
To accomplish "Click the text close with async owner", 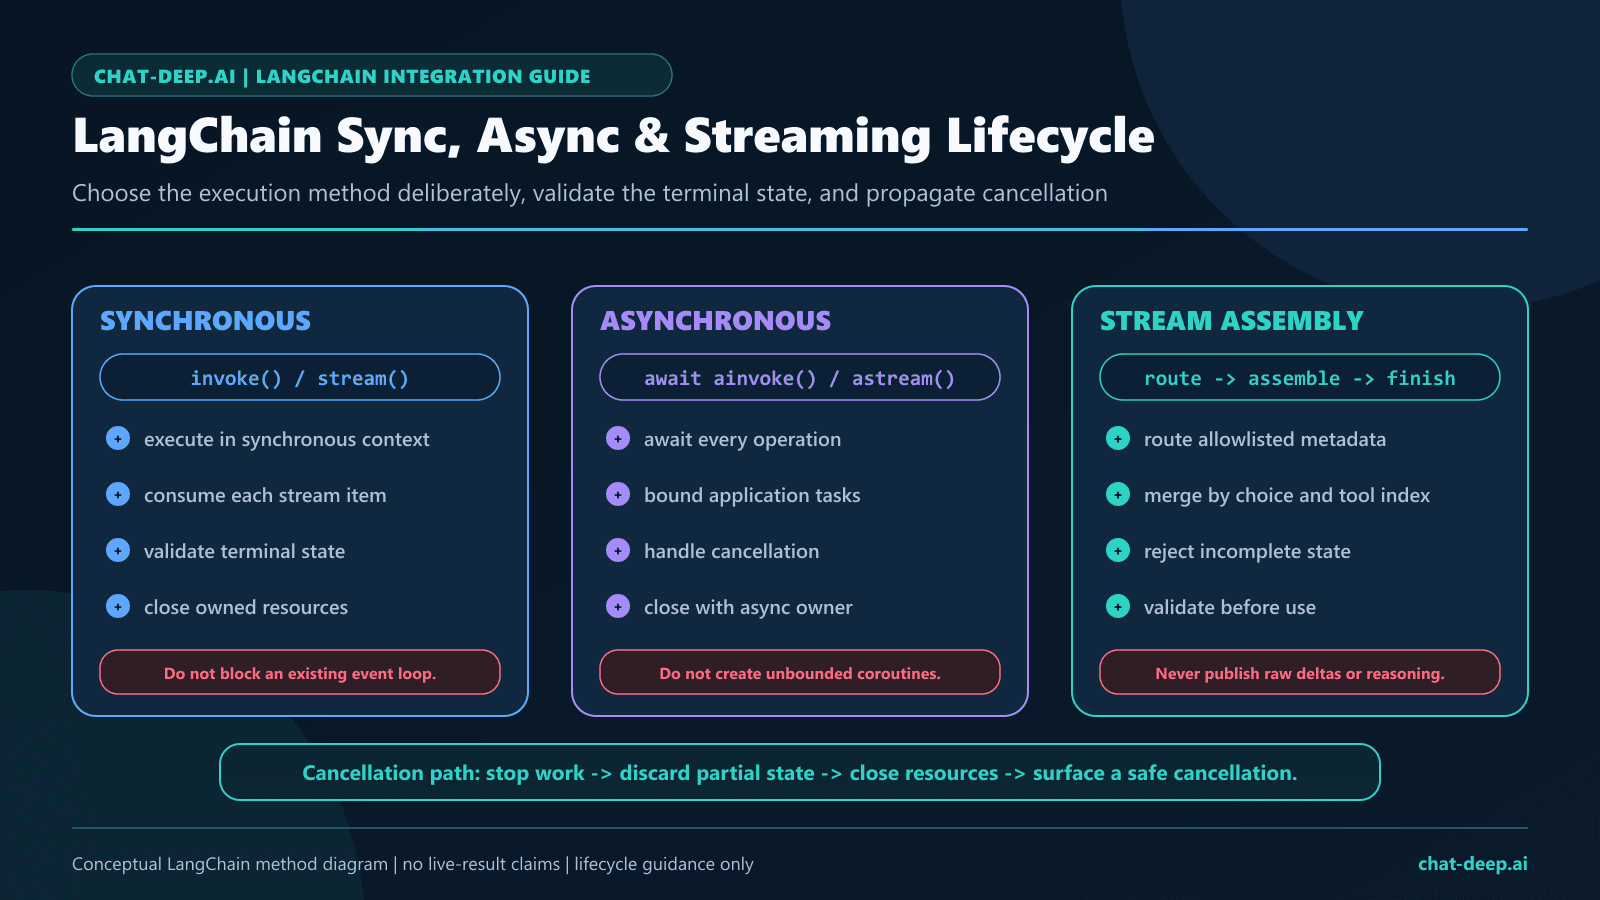I will 748,607.
